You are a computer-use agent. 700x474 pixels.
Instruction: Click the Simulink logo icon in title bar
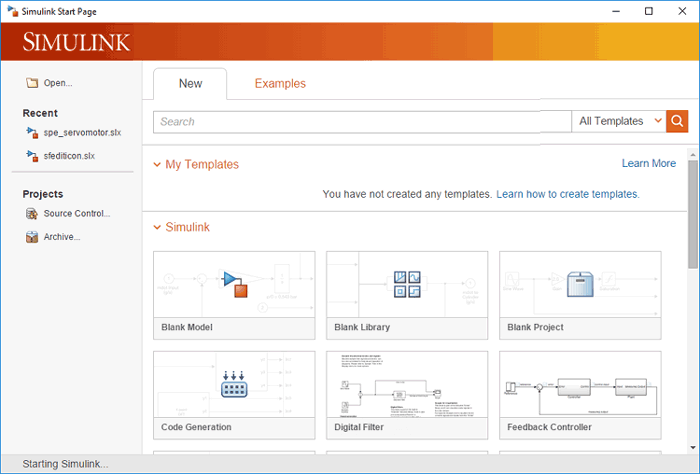(x=12, y=11)
